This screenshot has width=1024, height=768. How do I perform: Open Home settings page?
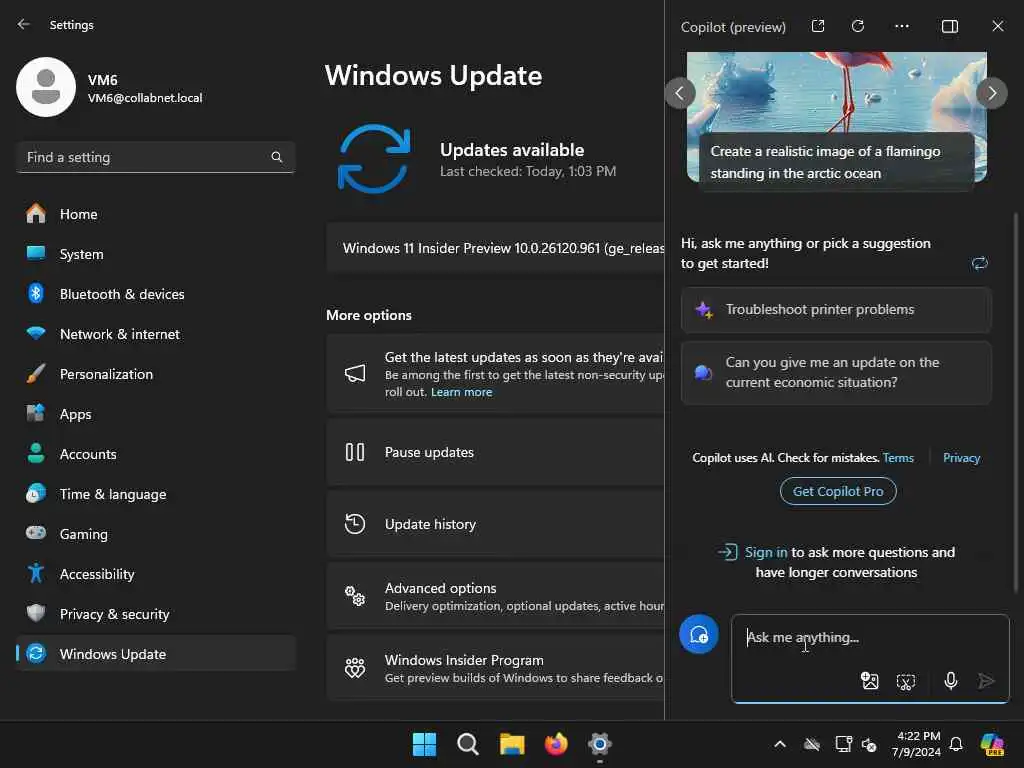156,214
